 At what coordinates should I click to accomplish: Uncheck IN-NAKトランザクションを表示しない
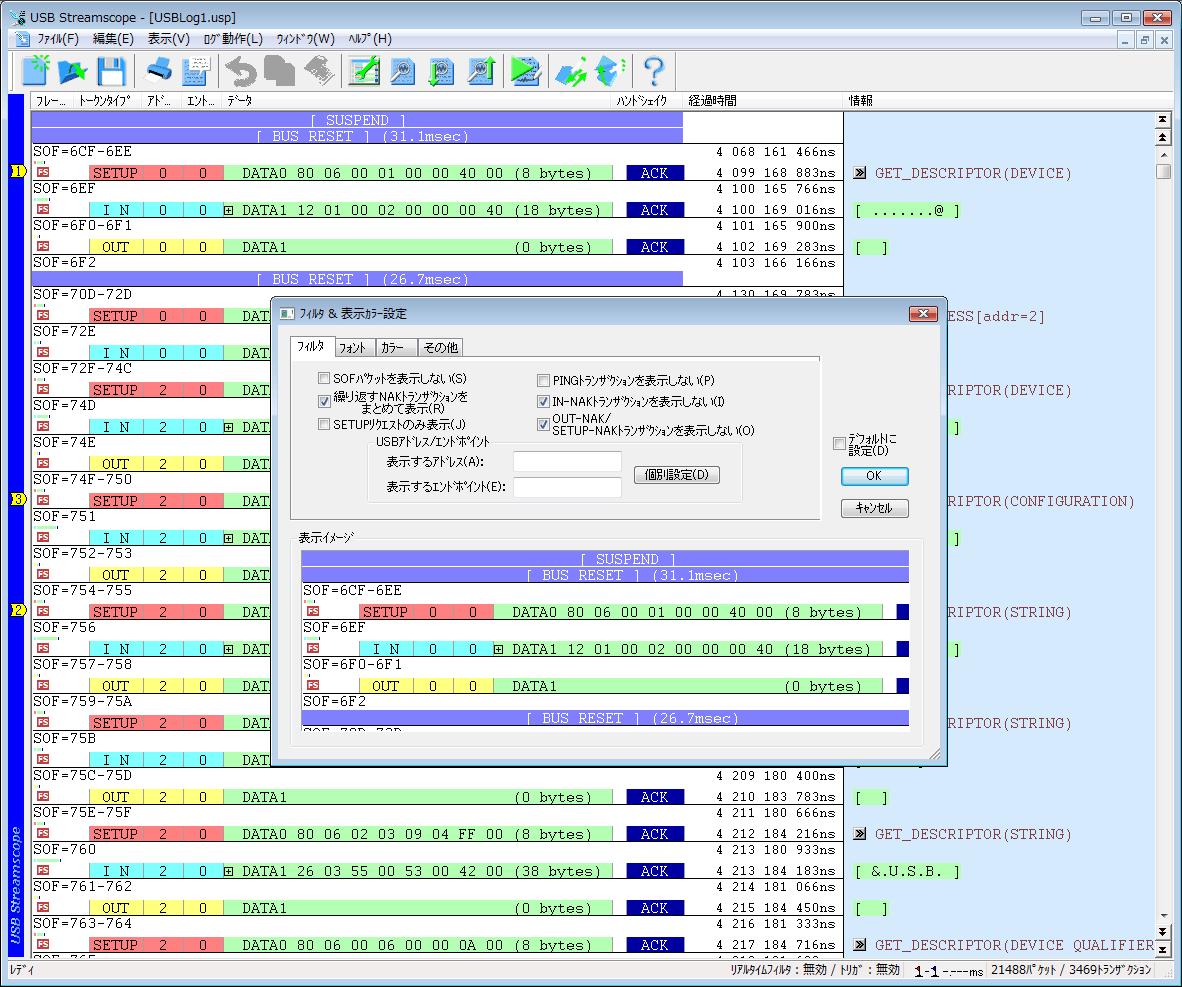point(543,401)
